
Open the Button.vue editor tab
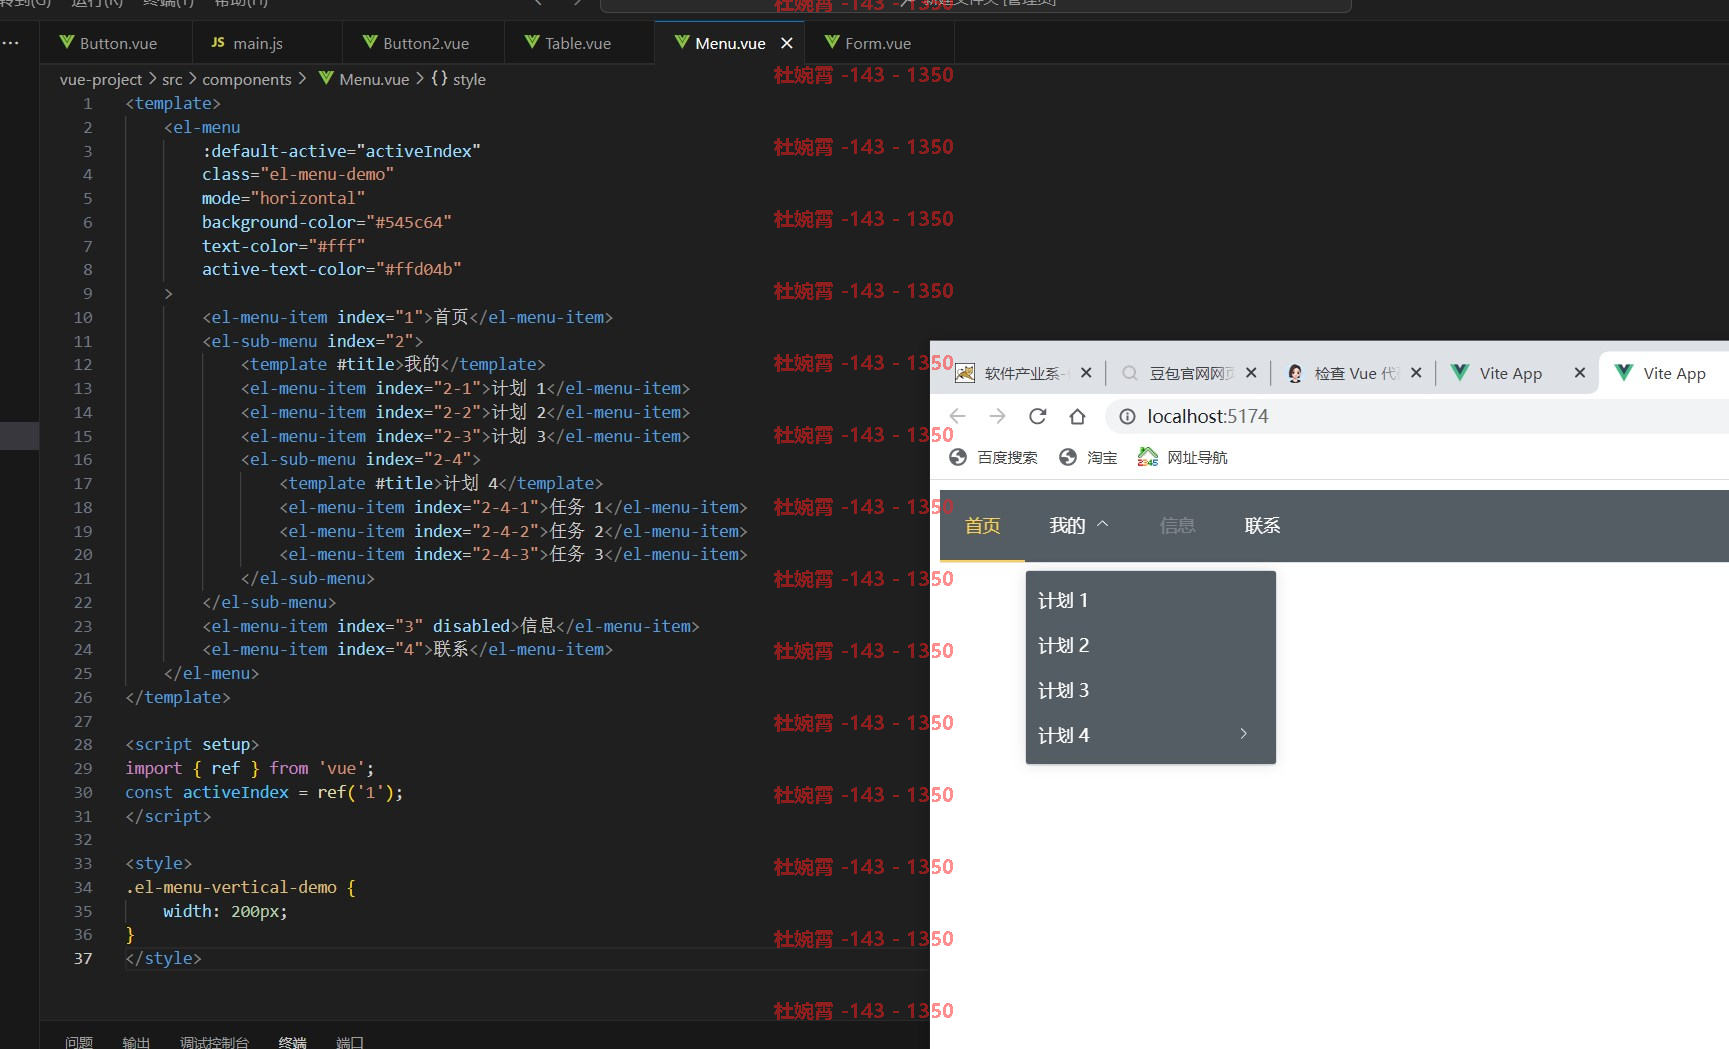pos(116,43)
